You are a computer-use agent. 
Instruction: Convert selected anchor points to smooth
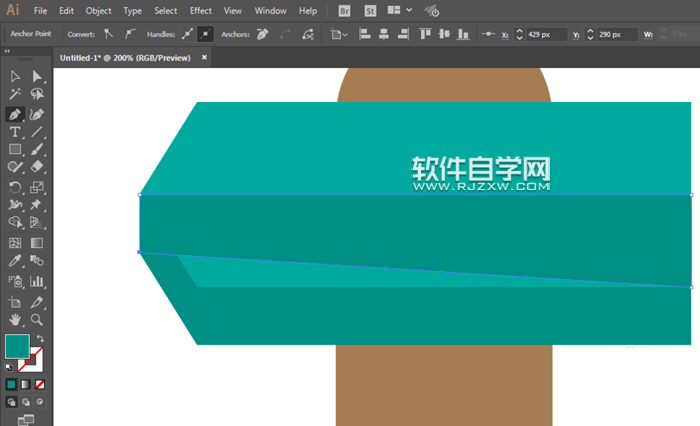(129, 34)
